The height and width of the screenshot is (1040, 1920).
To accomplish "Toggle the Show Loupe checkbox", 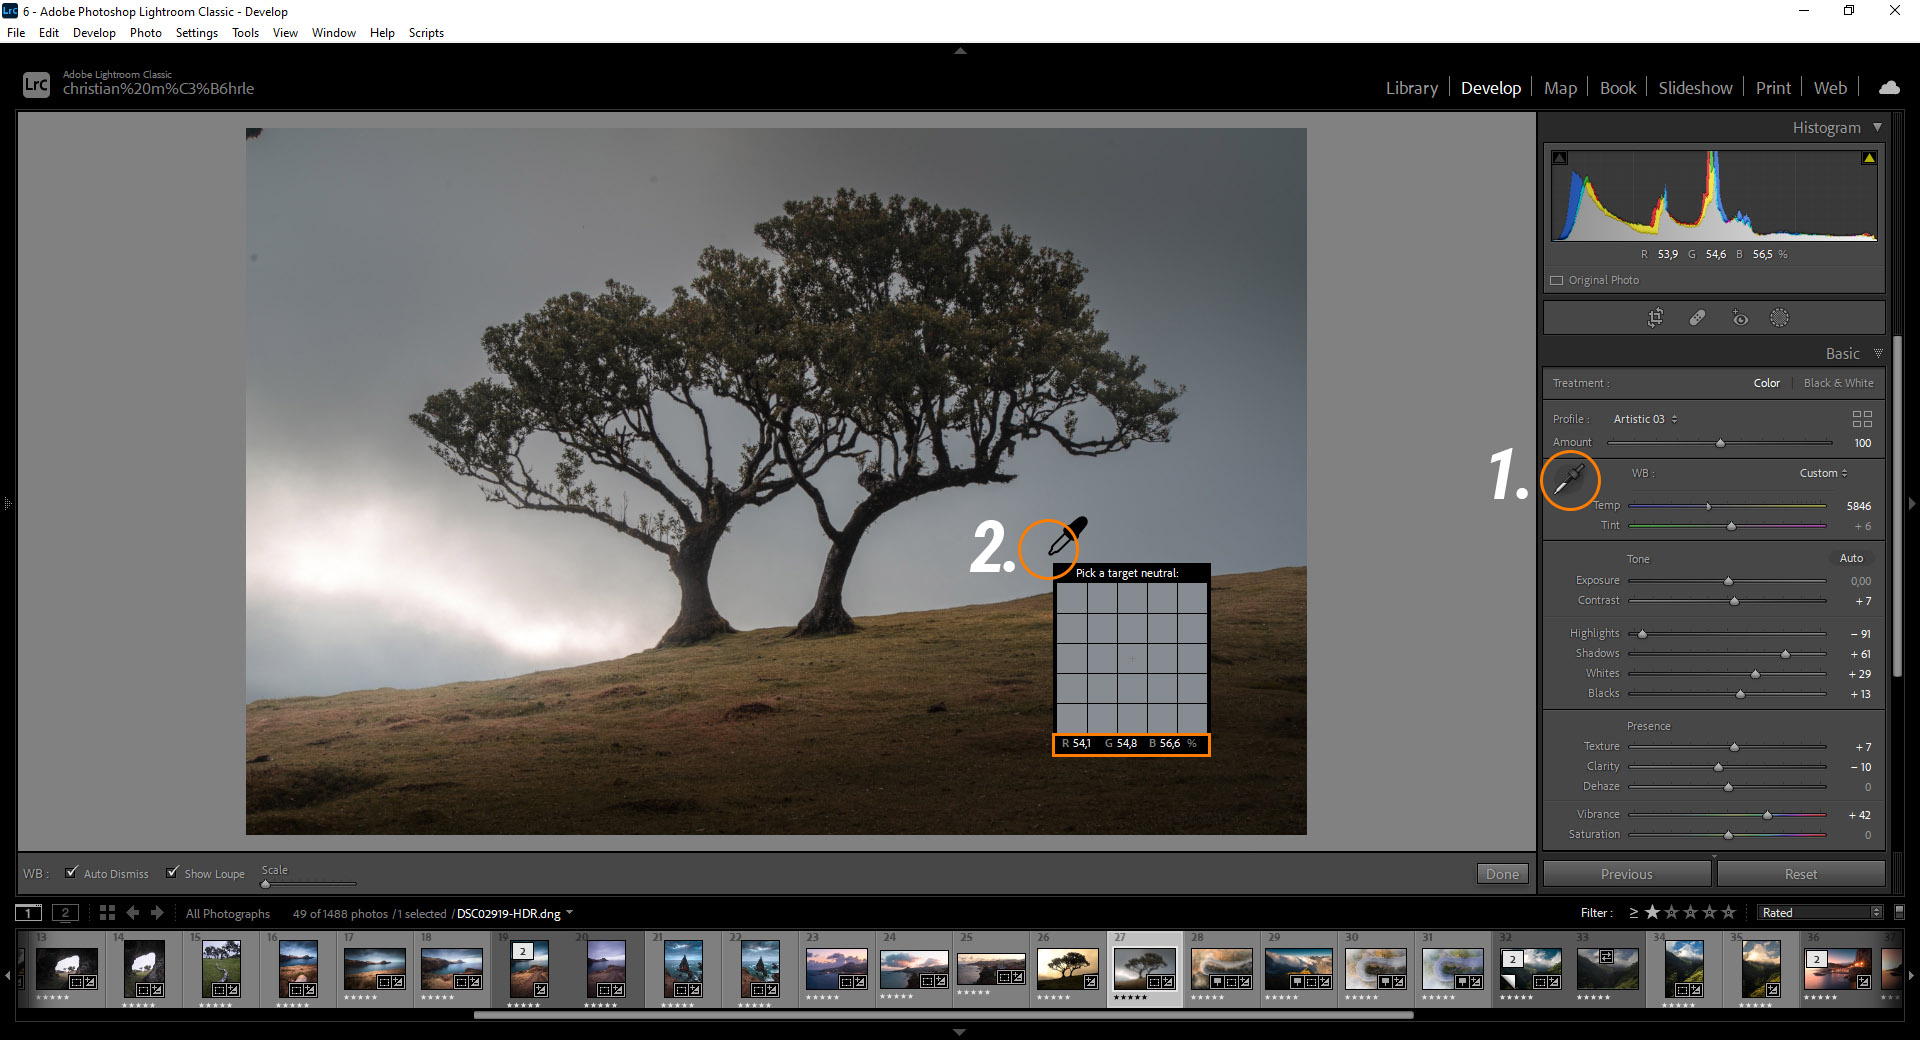I will pos(173,873).
